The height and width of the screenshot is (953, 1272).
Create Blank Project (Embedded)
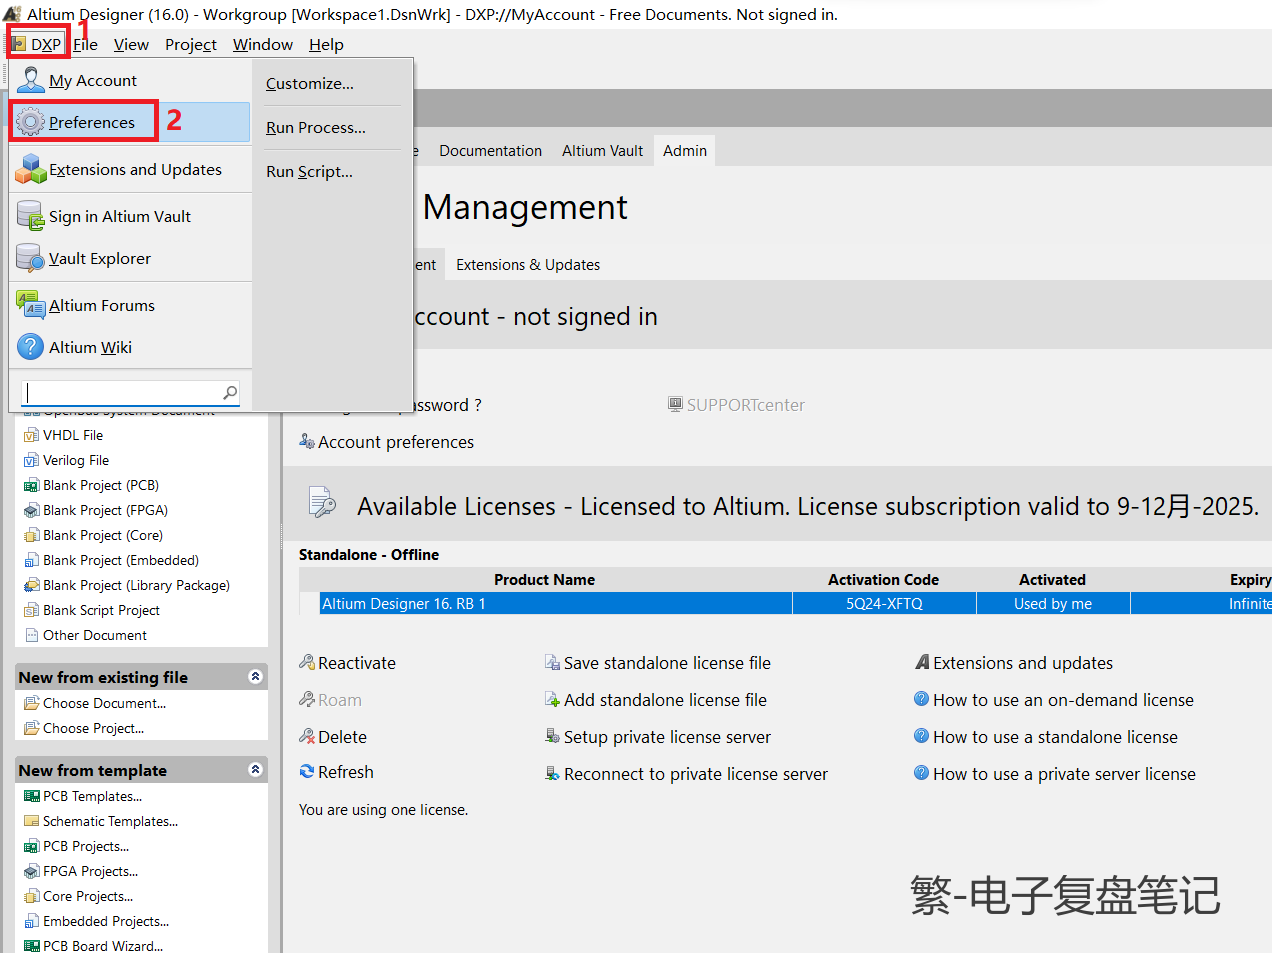tap(111, 560)
